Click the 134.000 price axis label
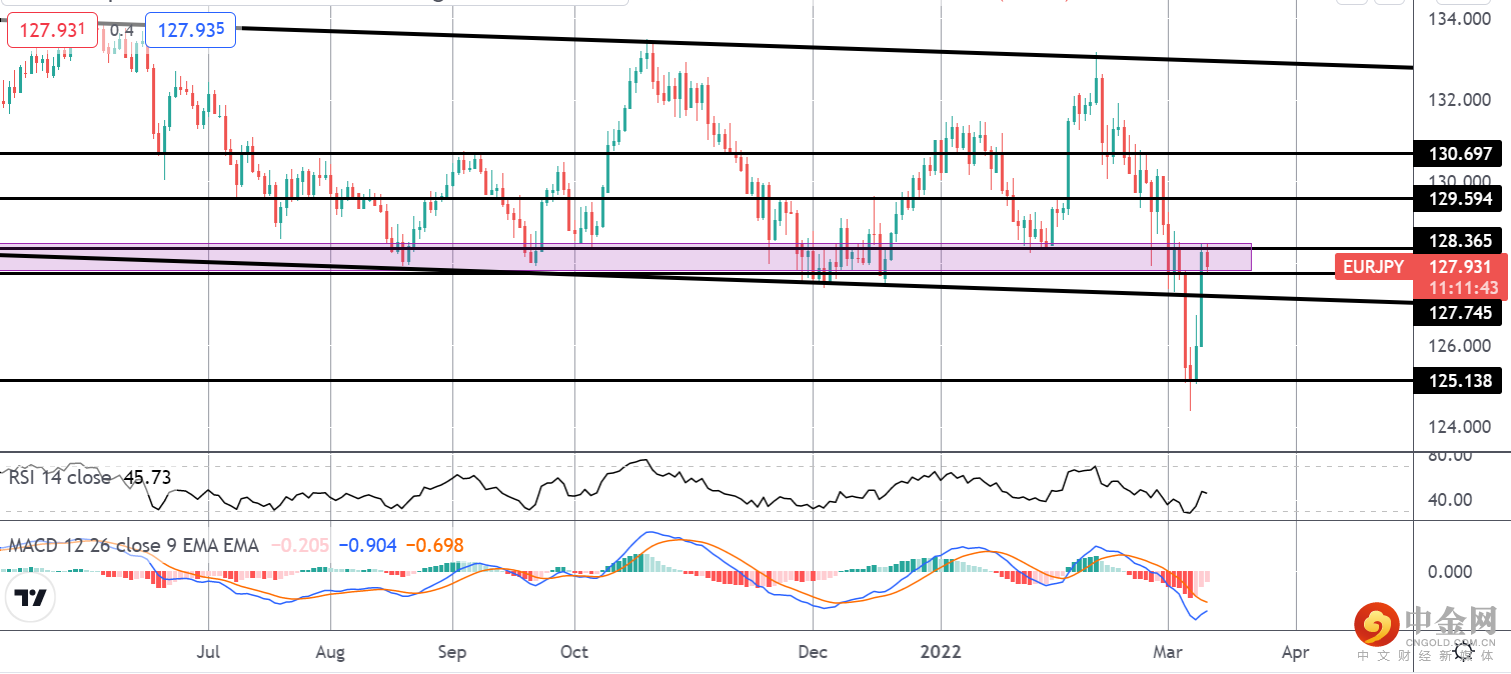Screen dimensions: 1511x674 coord(1460,19)
